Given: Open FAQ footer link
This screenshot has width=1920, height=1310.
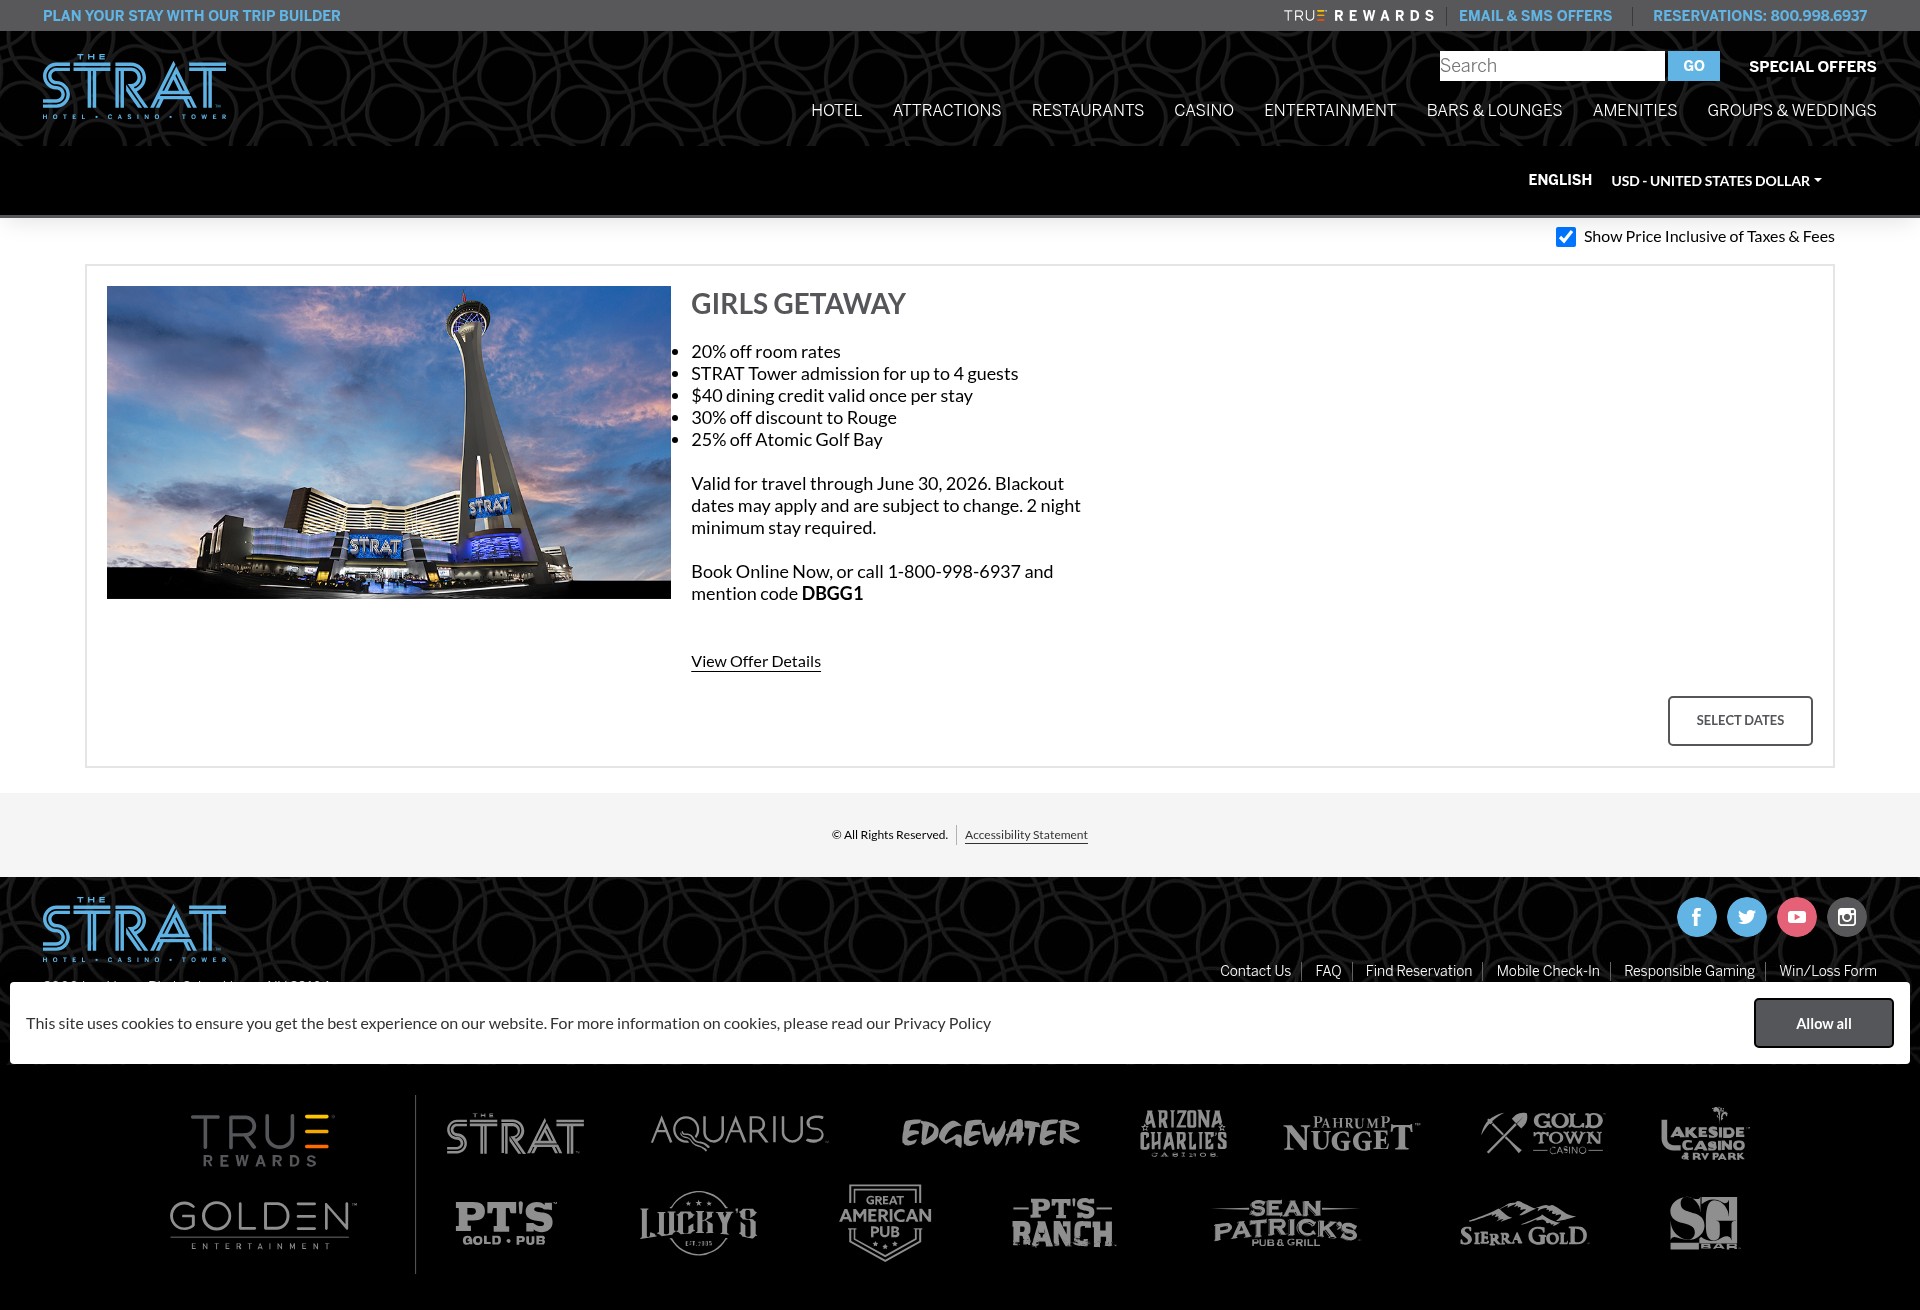Looking at the screenshot, I should tap(1328, 971).
